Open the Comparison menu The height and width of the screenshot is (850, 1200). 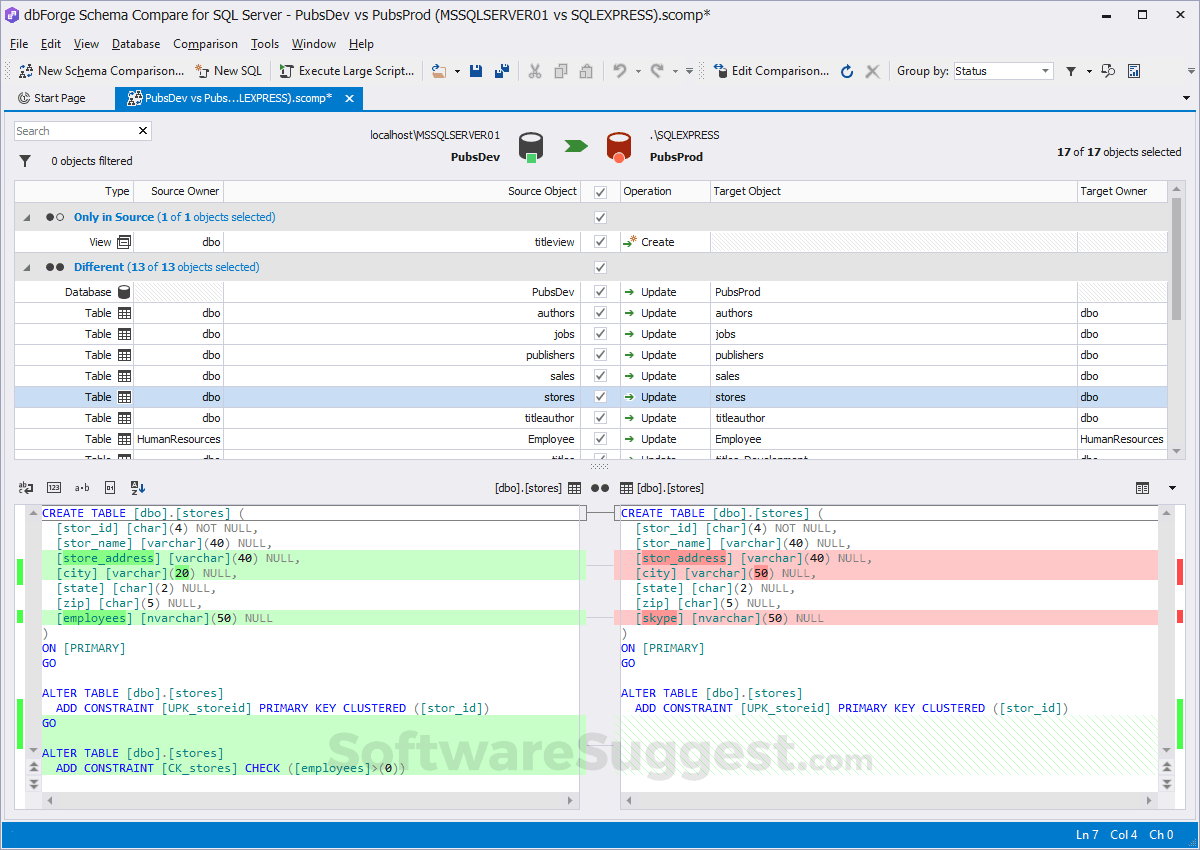(x=205, y=43)
